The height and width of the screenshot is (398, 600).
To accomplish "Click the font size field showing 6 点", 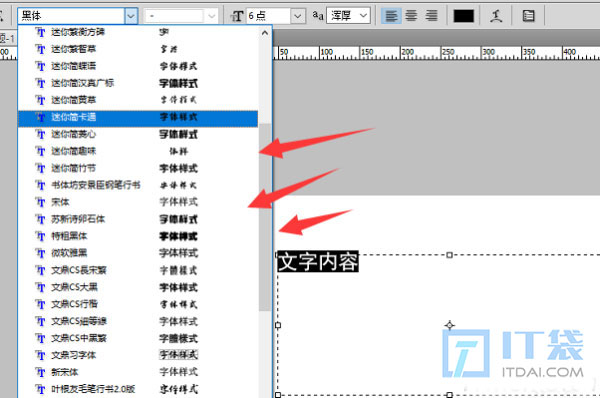I will (x=268, y=16).
